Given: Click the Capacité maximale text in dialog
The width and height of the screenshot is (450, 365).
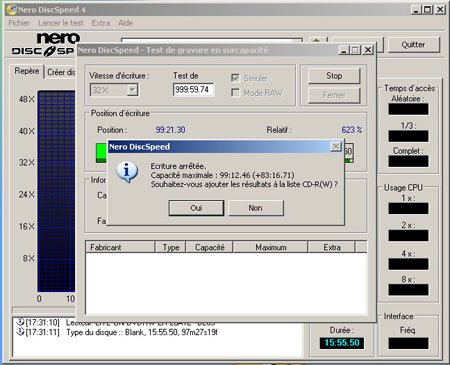Looking at the screenshot, I should [222, 175].
